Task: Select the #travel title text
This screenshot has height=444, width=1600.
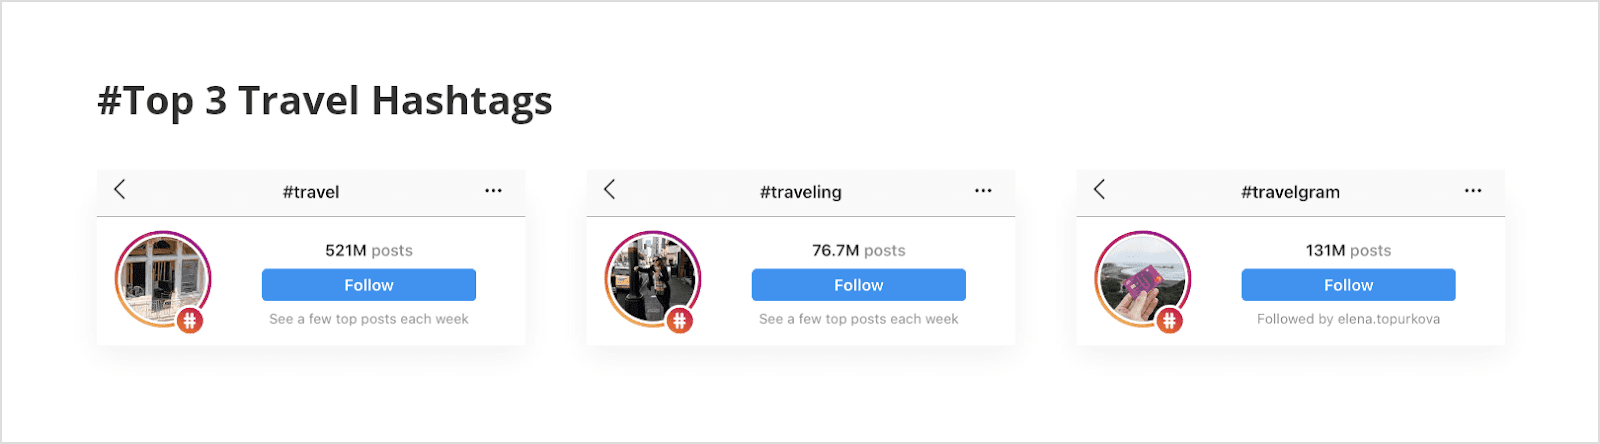Action: (311, 192)
